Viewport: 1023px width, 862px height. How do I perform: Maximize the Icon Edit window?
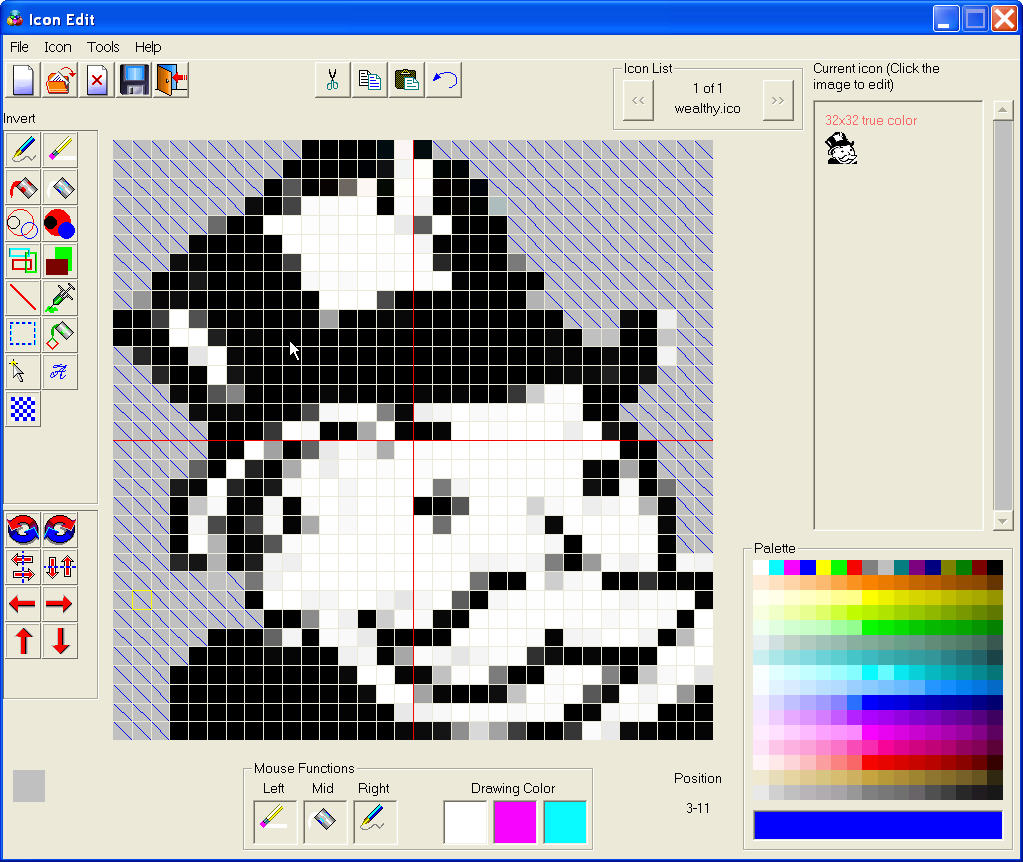click(975, 19)
